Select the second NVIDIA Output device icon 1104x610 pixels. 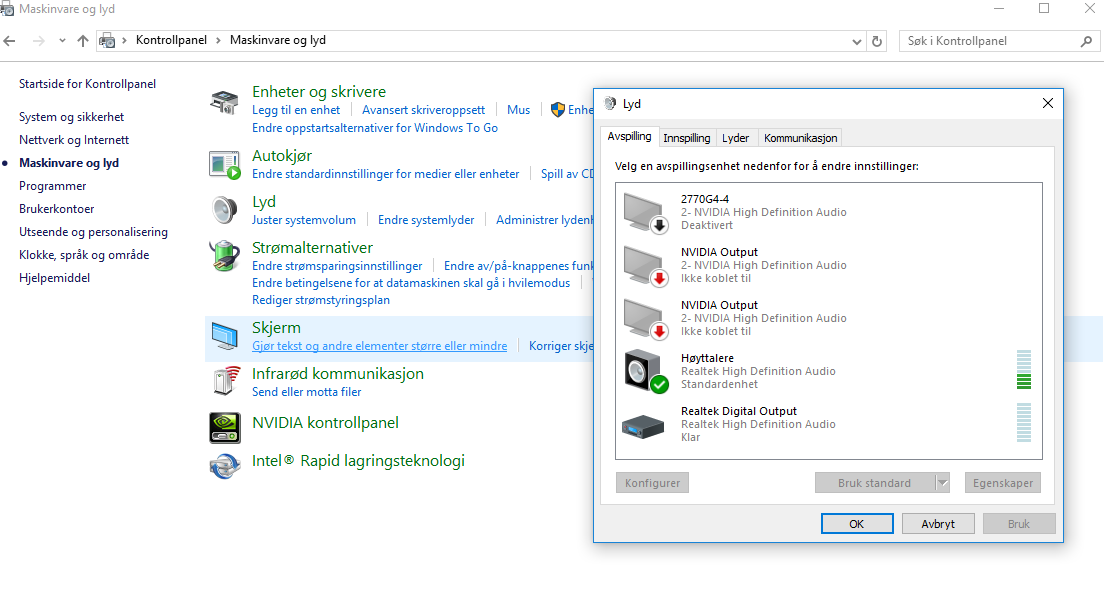coord(645,318)
